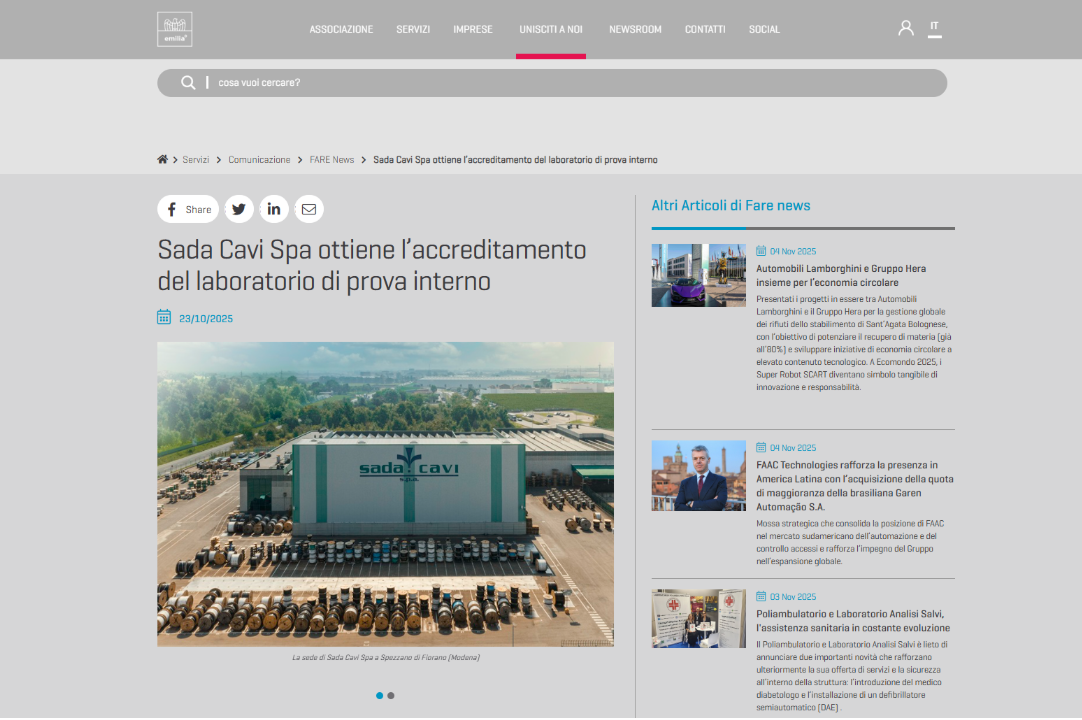Screen dimensions: 1082x720
Task: Share article on LinkedIn
Action: 274,209
